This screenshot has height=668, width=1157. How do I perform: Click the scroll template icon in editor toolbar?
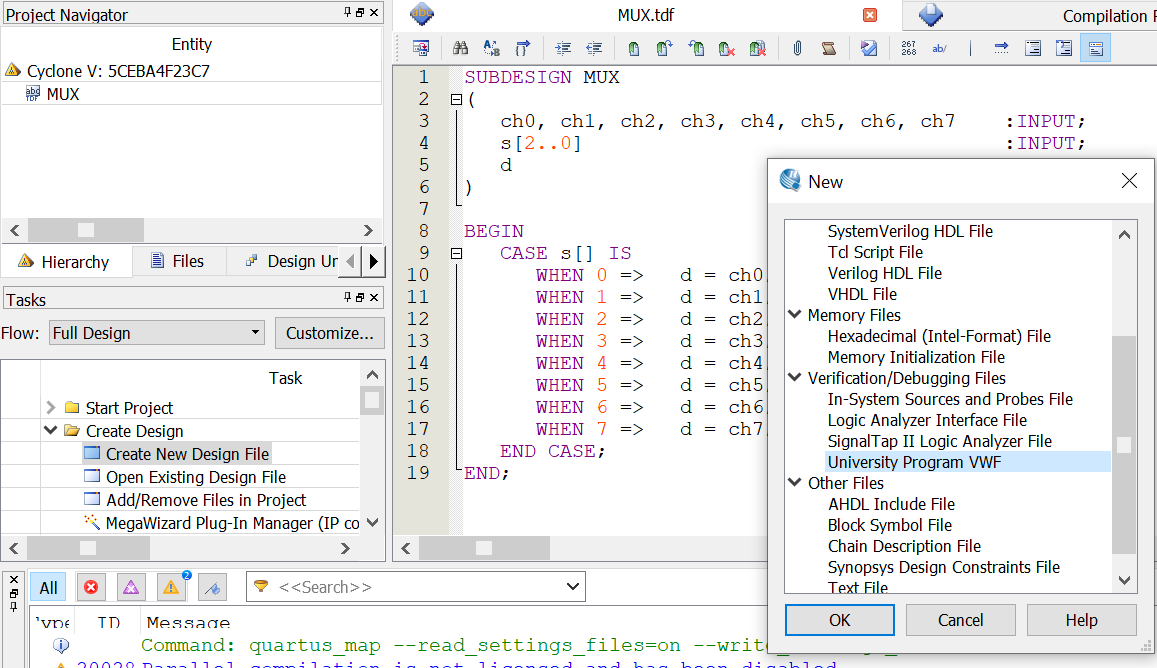coord(829,49)
